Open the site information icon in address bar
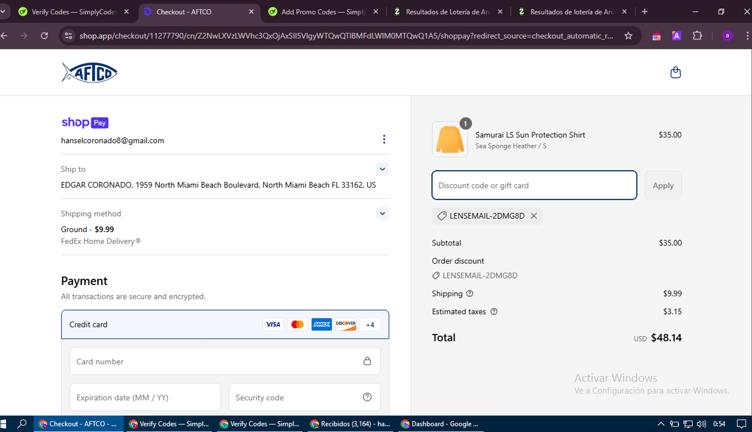Screen dimensions: 752x432 coord(69,35)
